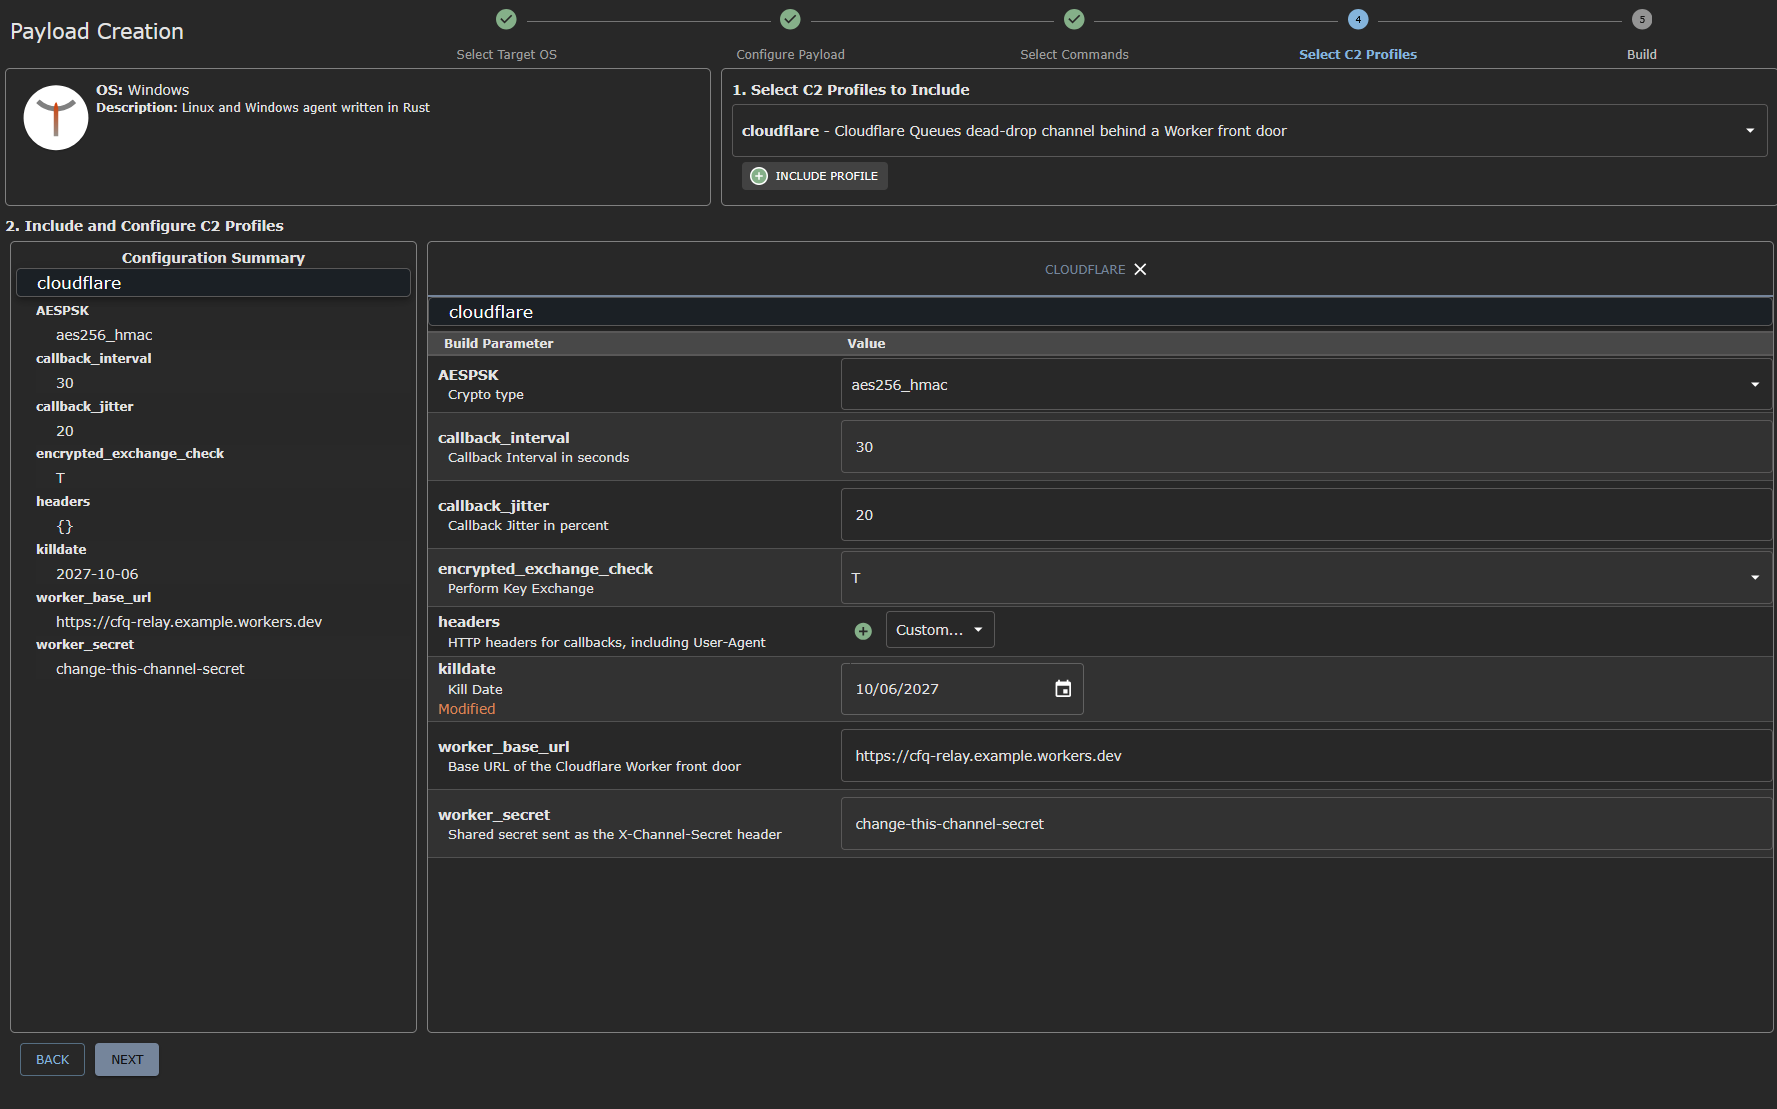The width and height of the screenshot is (1777, 1109).
Task: Add a custom header with plus icon
Action: [863, 631]
